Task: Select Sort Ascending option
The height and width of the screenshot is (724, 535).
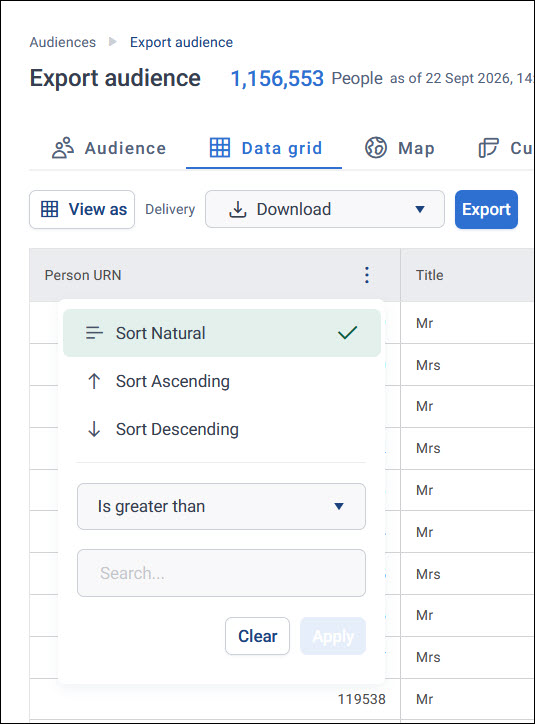Action: pyautogui.click(x=222, y=381)
